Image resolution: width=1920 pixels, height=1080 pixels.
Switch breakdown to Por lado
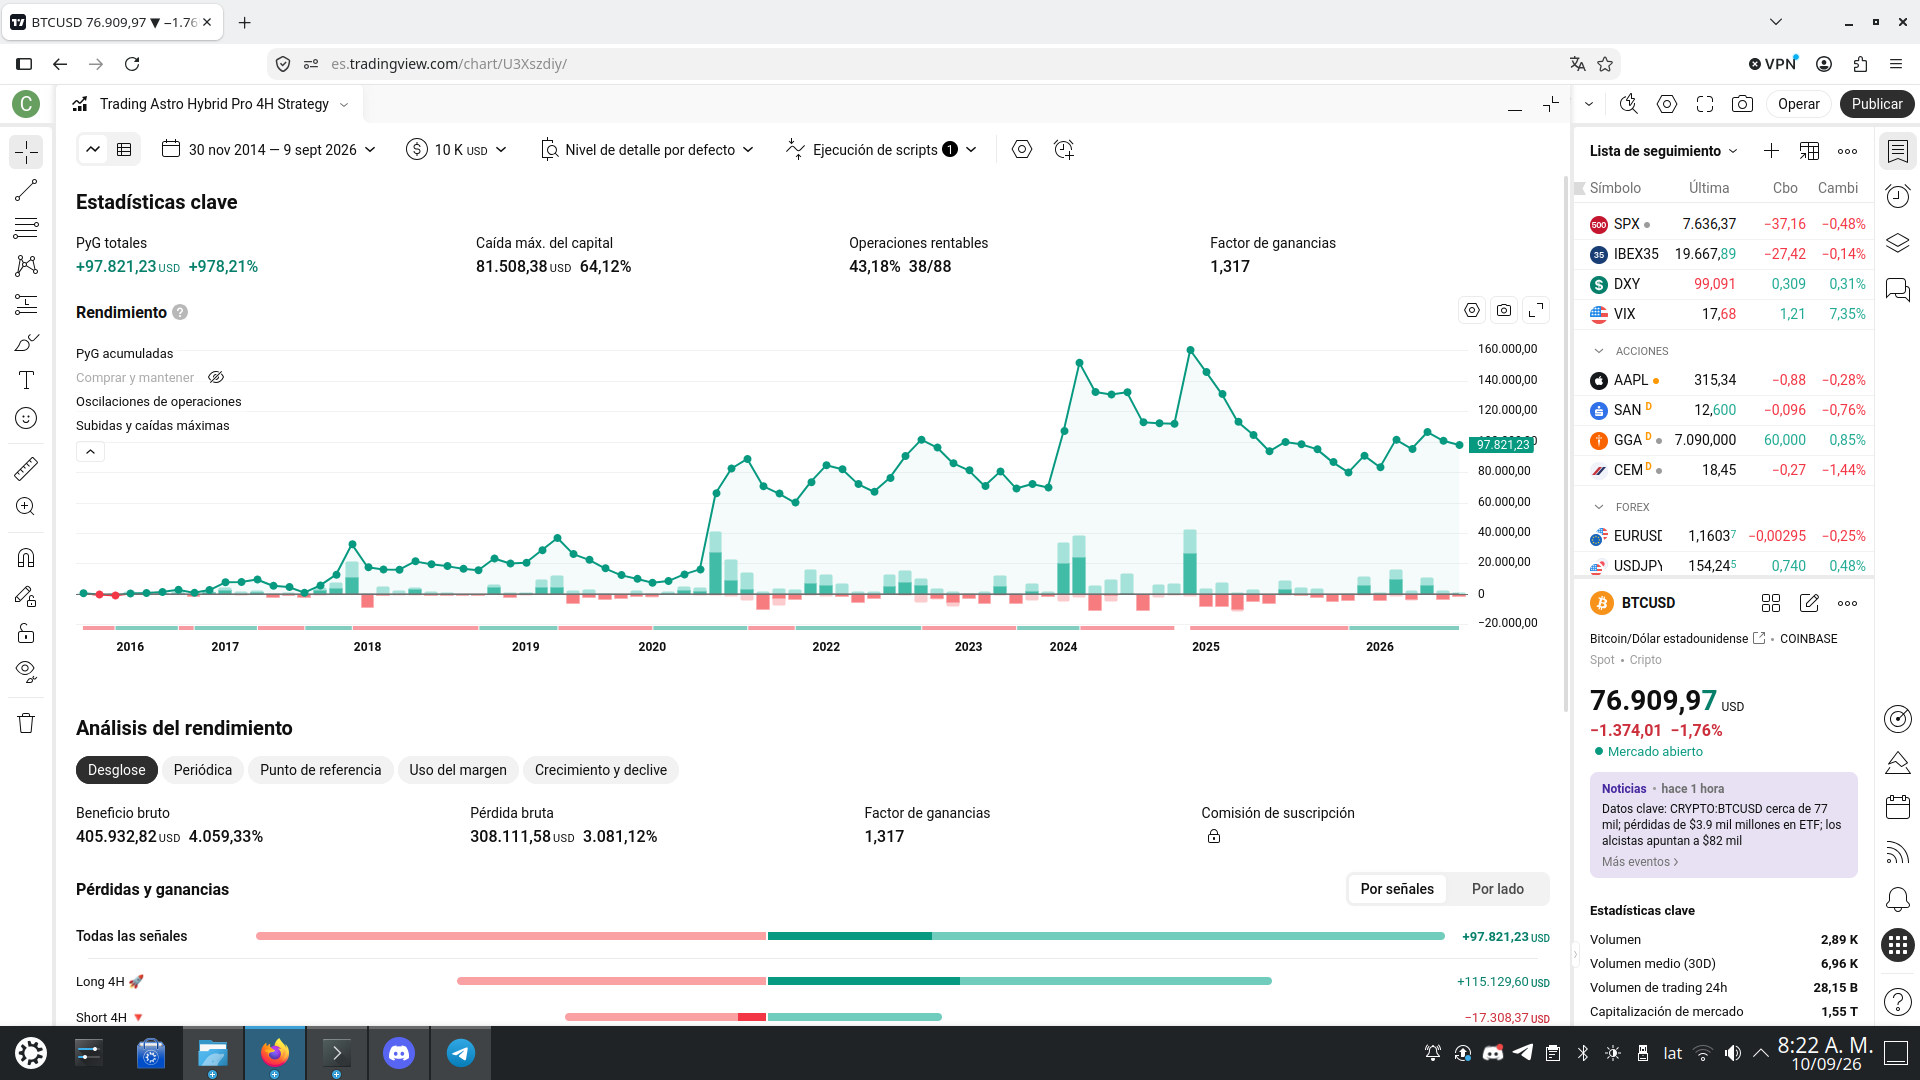[x=1497, y=889]
